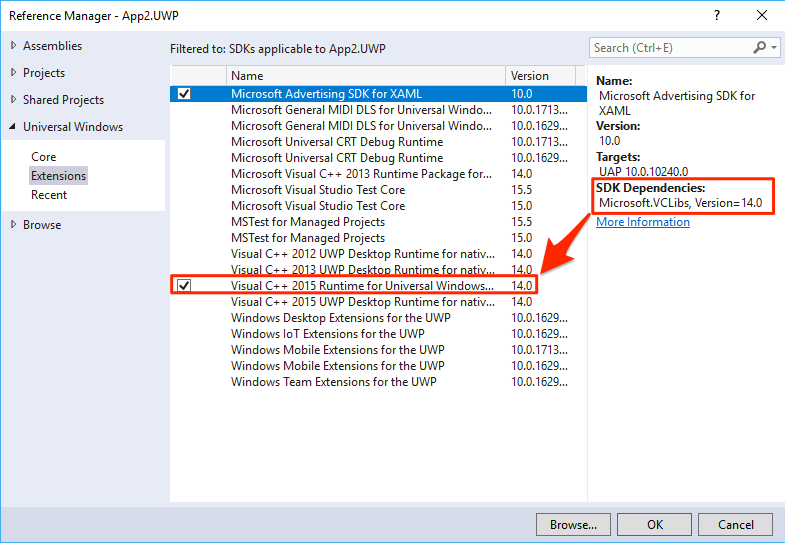Select Visual C++ 2013 UWP Desktop Runtime row

[x=378, y=269]
